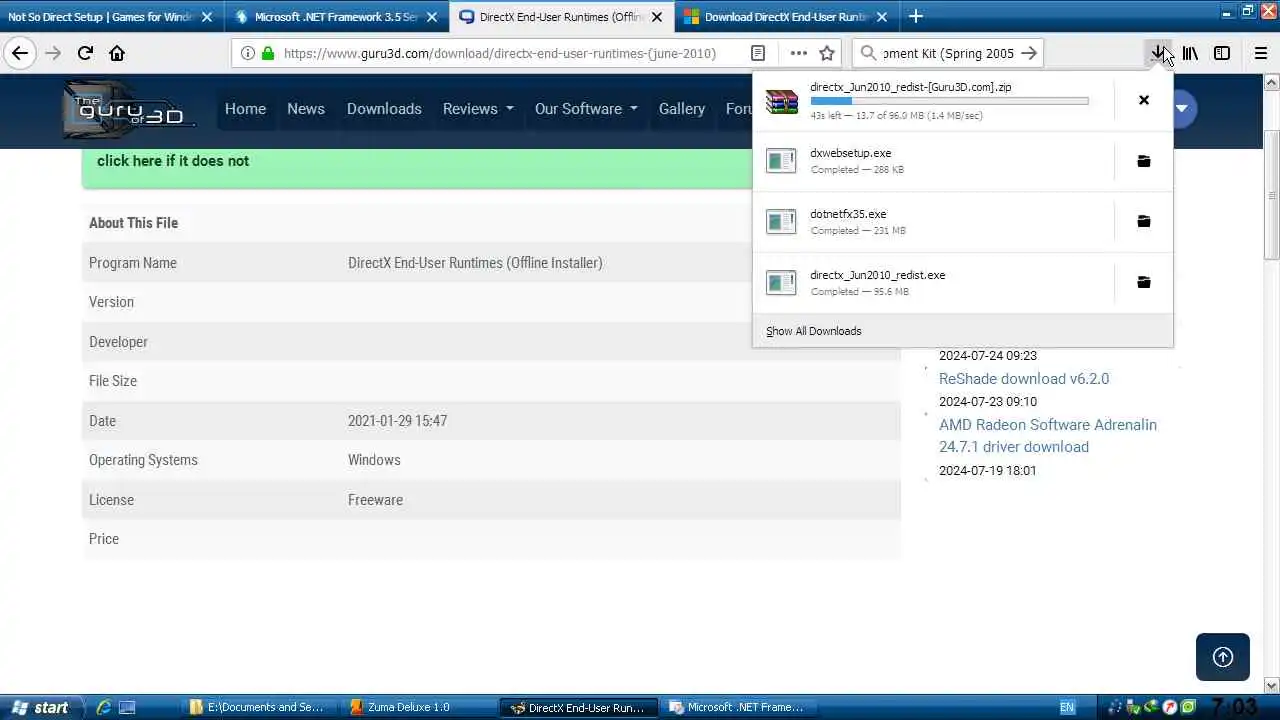1280x720 pixels.
Task: Show sidebars toolbar icon
Action: coord(1222,53)
